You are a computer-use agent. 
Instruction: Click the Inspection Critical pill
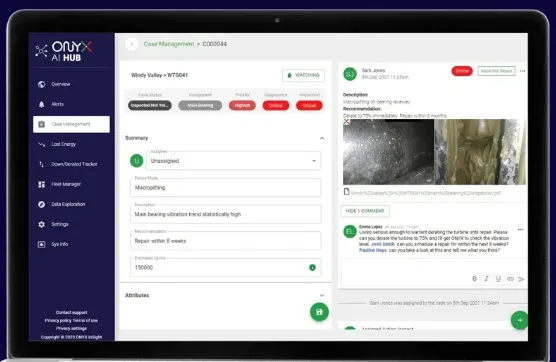[x=309, y=105]
